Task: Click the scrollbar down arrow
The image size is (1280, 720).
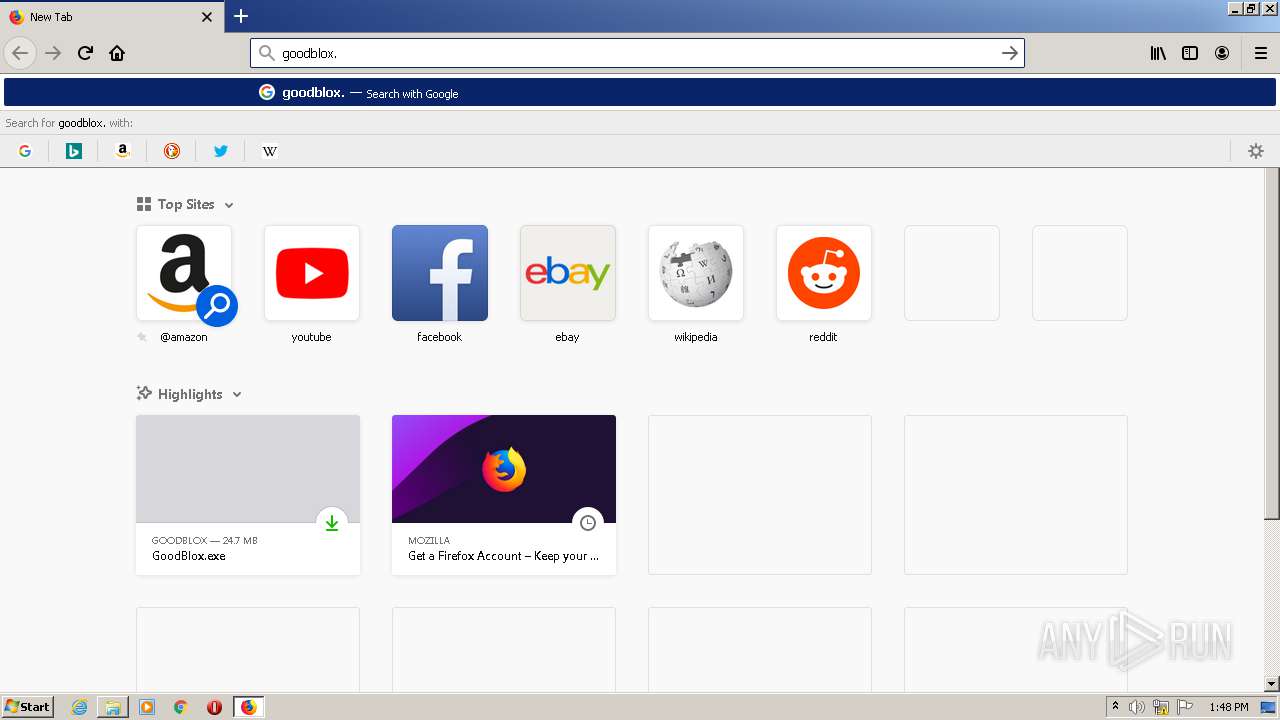Action: pos(1272,684)
